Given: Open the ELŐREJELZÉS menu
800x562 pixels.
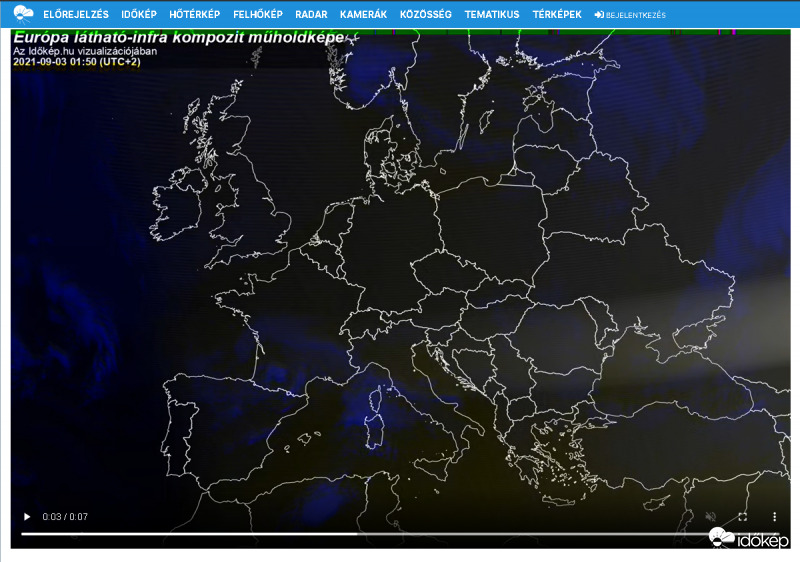Looking at the screenshot, I should [76, 15].
